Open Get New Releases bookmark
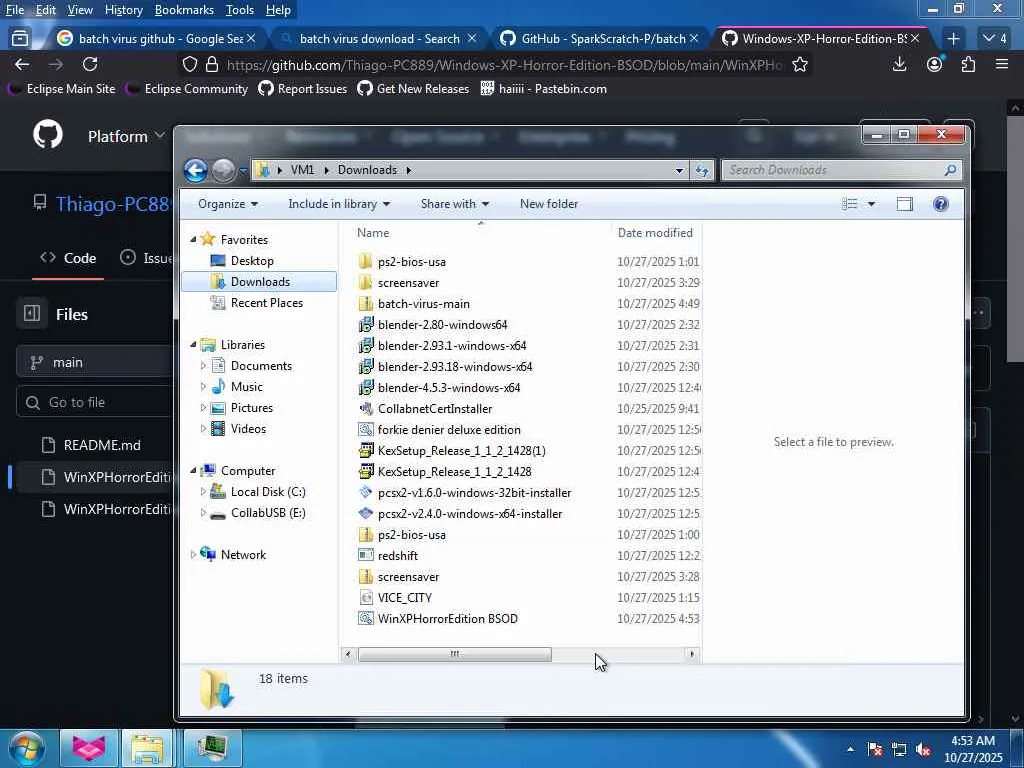Screen dimensions: 1024x768 point(413,89)
